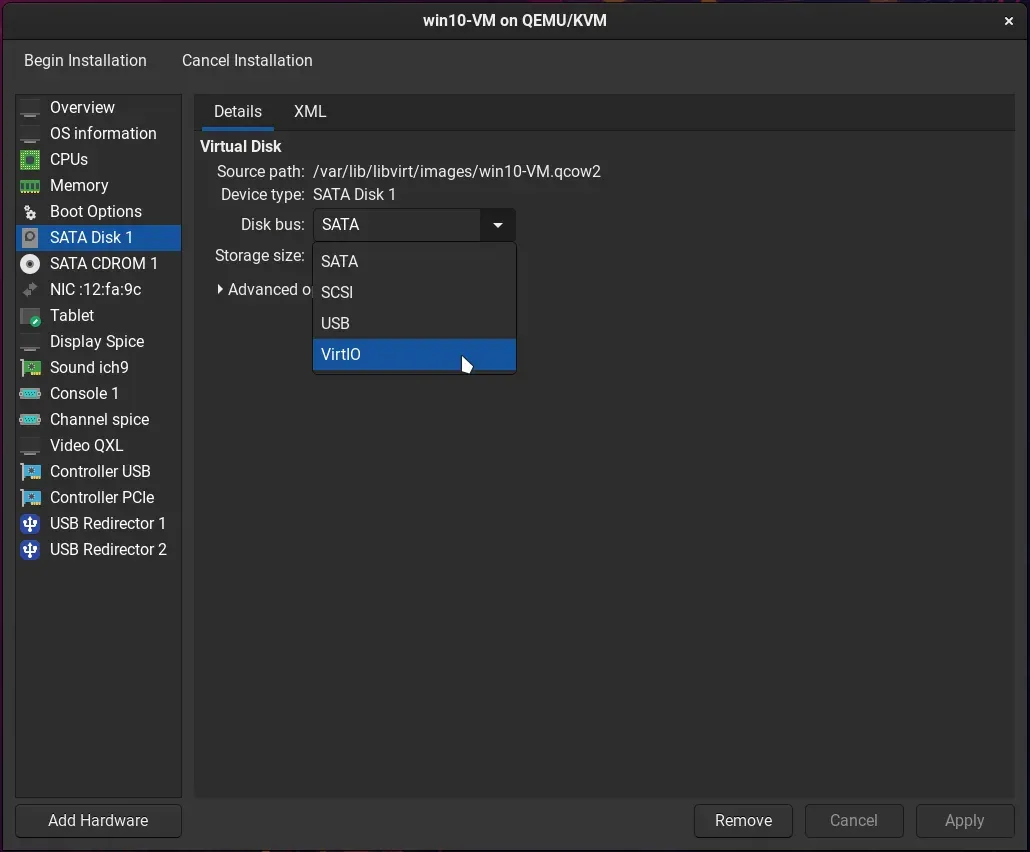The width and height of the screenshot is (1030, 852).
Task: Select the Memory RAM stick icon
Action: coord(30,186)
